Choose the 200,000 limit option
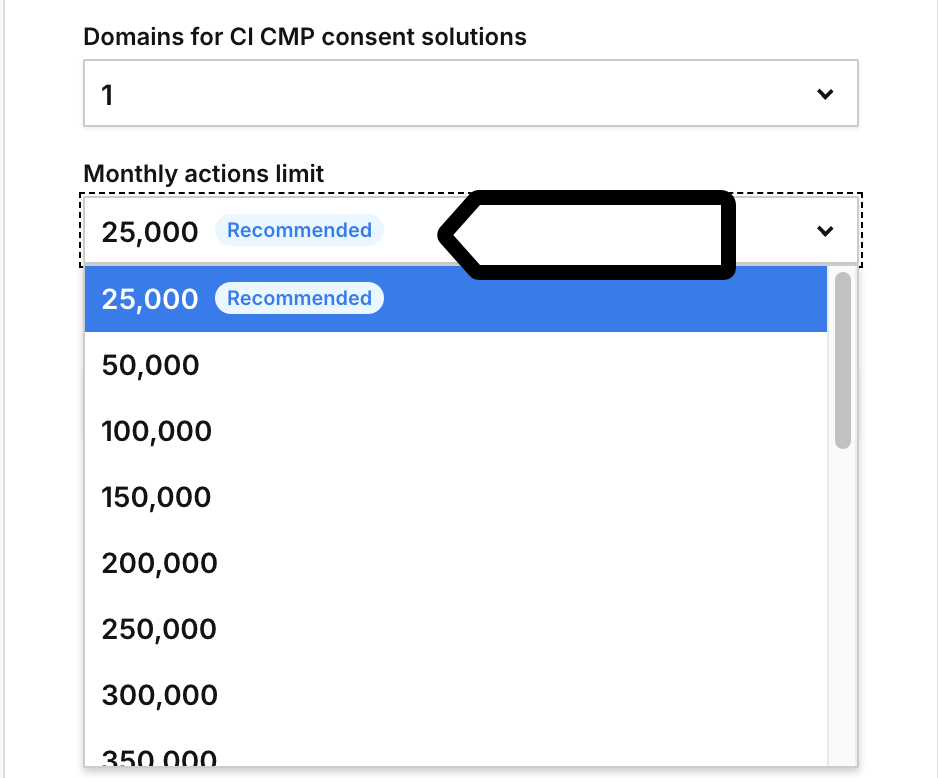The width and height of the screenshot is (938, 778). click(159, 562)
